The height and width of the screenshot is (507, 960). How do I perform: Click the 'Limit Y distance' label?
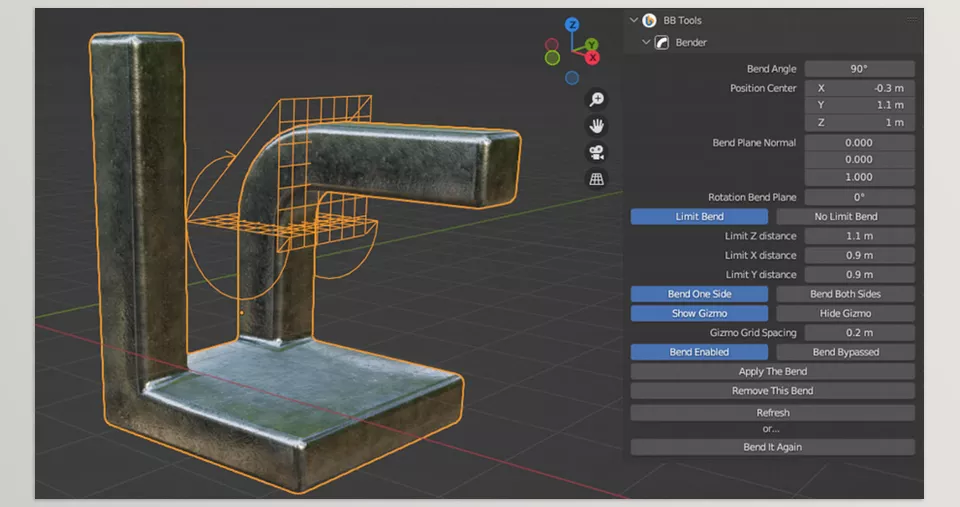point(760,275)
